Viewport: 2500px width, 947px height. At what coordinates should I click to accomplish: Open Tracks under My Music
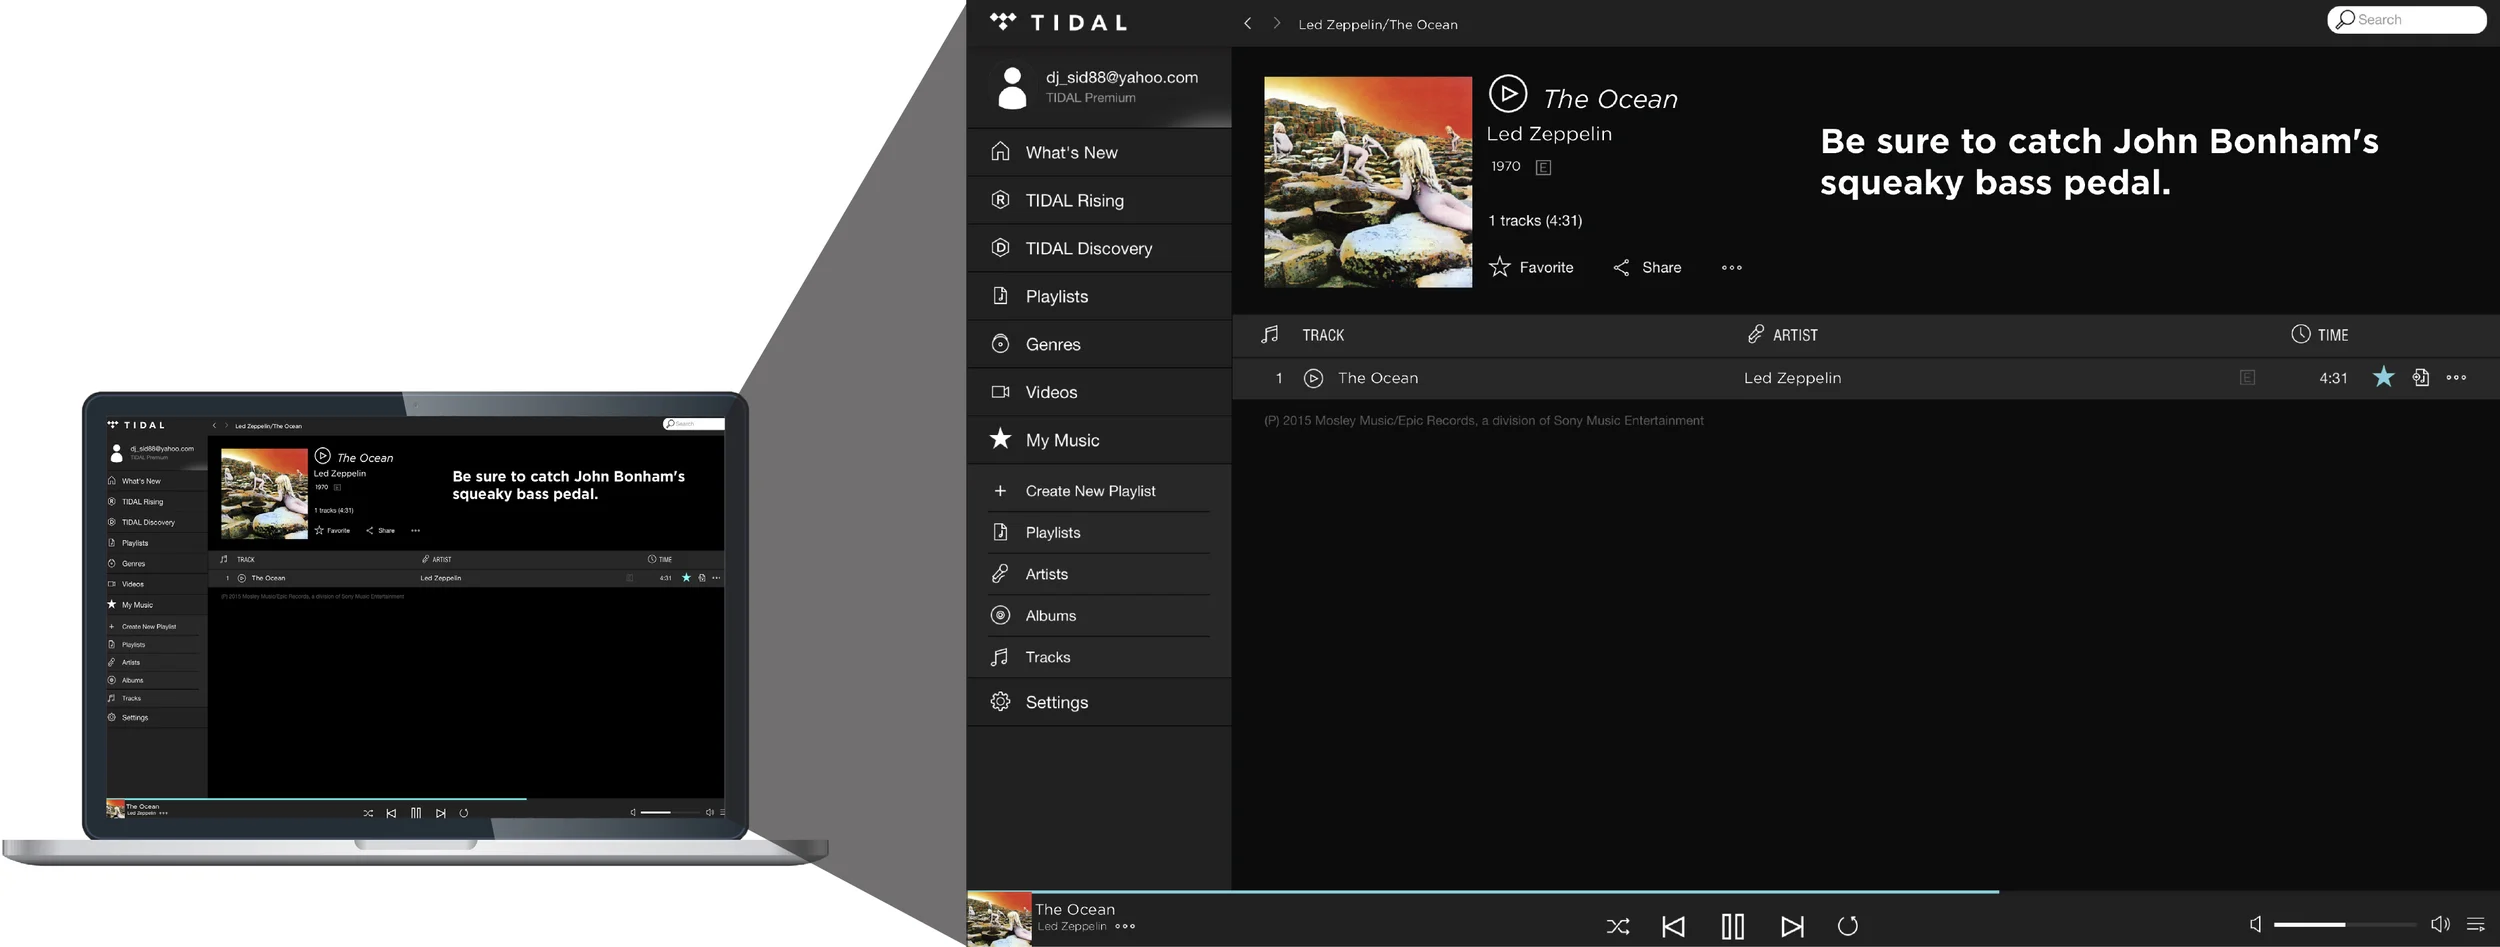1099,657
